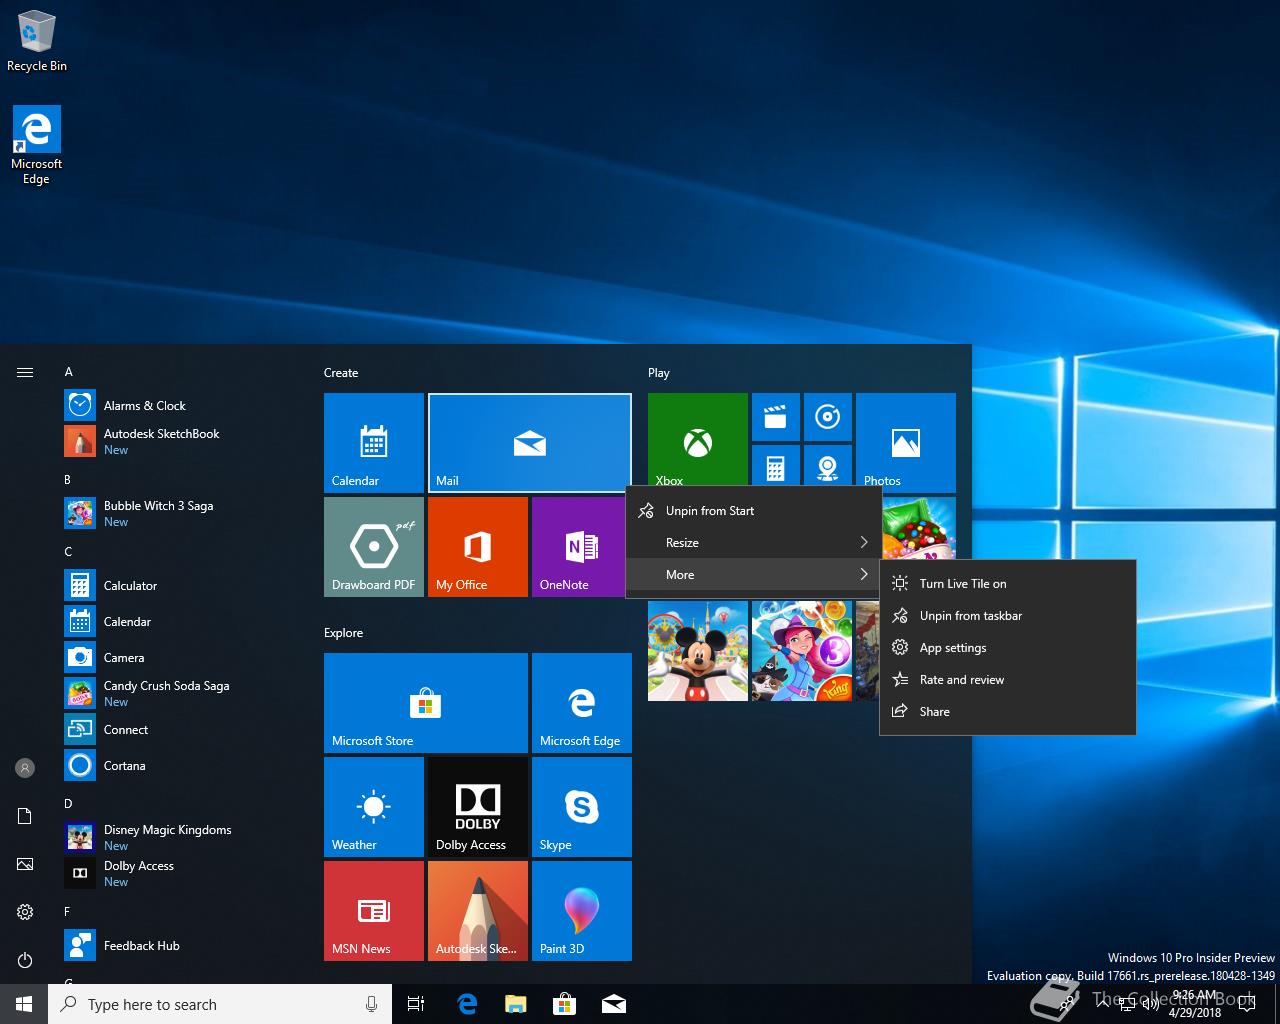Expand the Start hamburger menu

pos(25,373)
